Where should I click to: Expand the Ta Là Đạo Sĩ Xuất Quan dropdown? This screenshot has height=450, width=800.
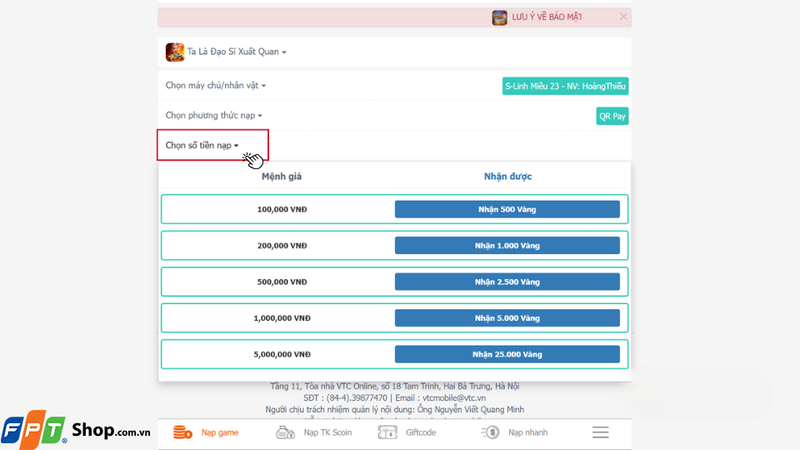[236, 52]
